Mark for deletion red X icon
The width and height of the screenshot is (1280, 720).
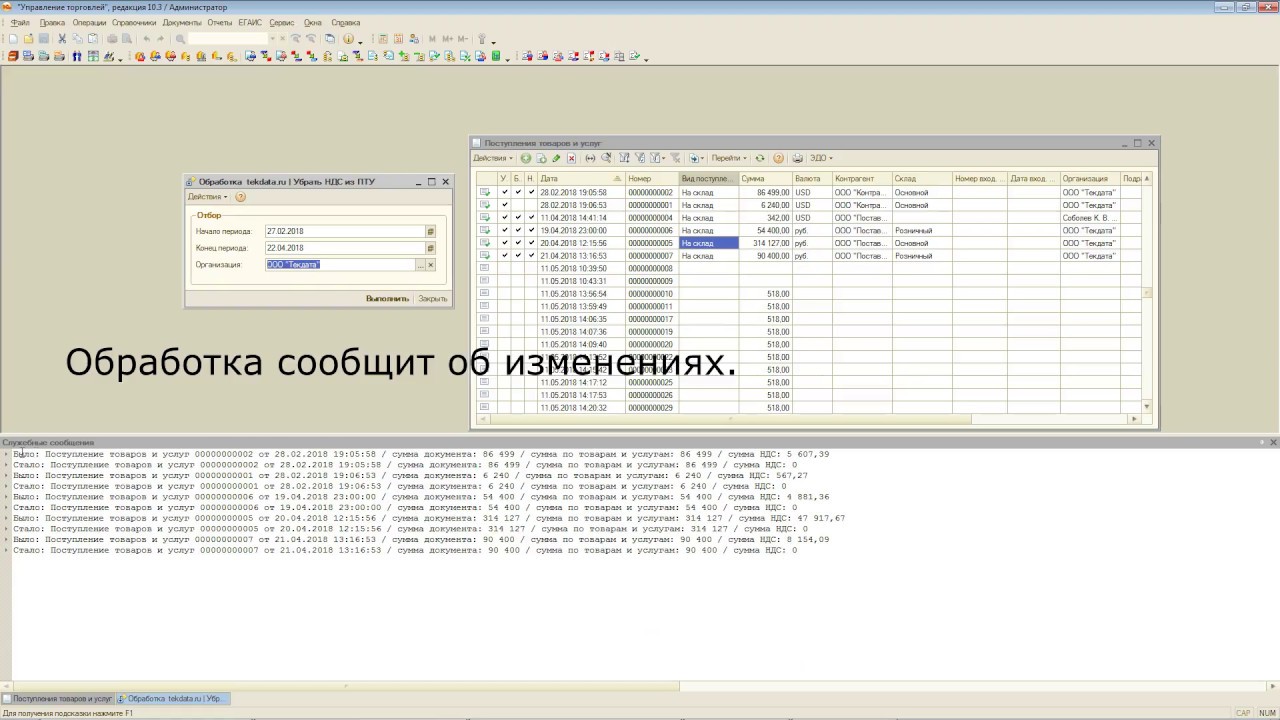(571, 158)
